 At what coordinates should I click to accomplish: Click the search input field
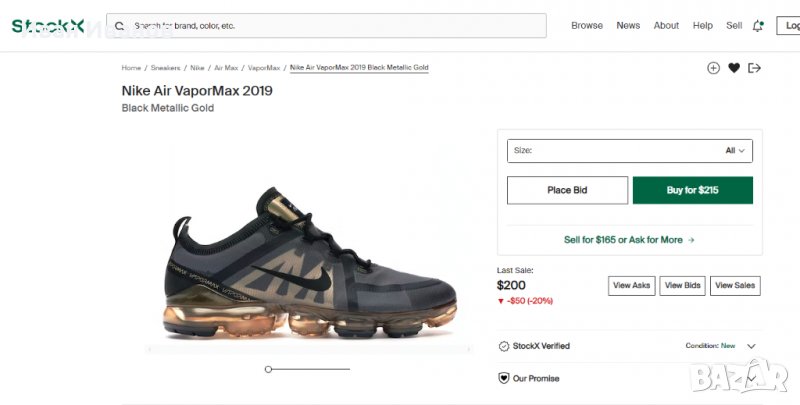[x=330, y=26]
